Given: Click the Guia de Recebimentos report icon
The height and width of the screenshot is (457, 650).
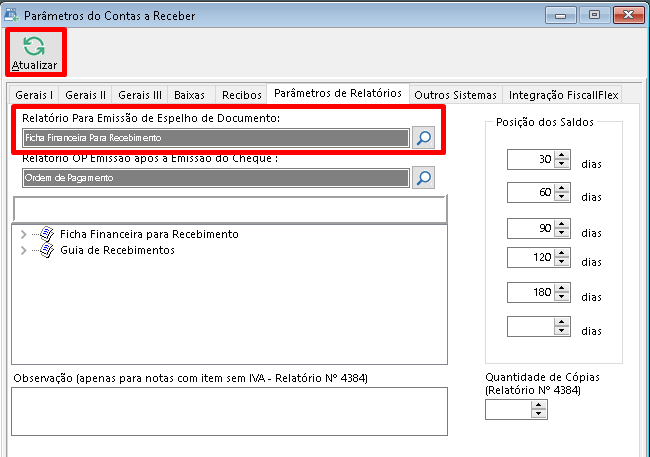Looking at the screenshot, I should 47,250.
